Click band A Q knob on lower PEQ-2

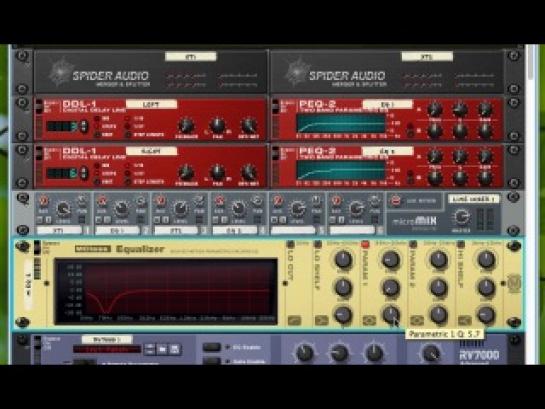[459, 157]
